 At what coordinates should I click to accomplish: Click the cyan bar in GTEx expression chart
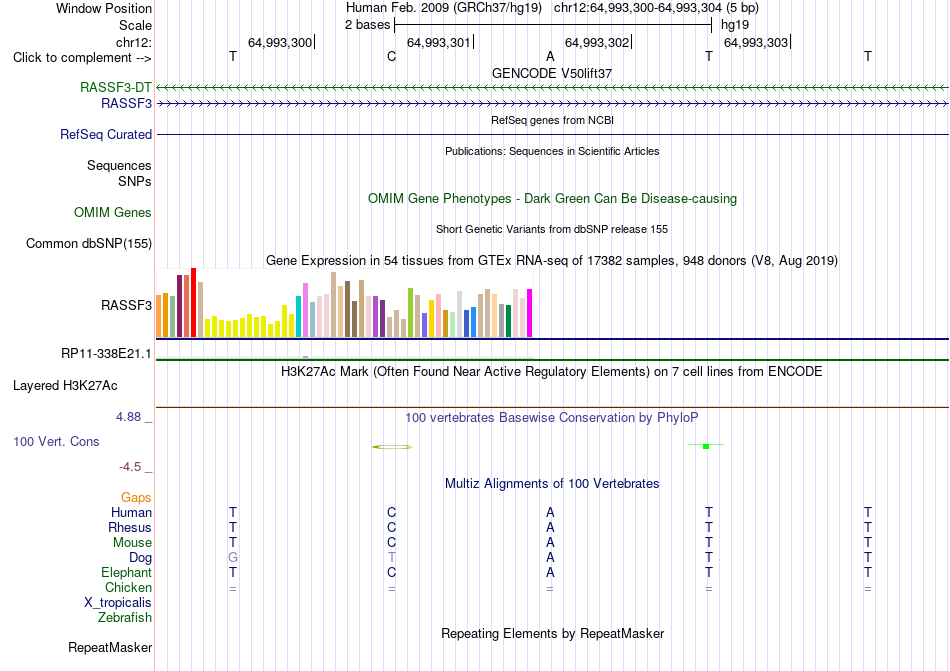tap(298, 316)
